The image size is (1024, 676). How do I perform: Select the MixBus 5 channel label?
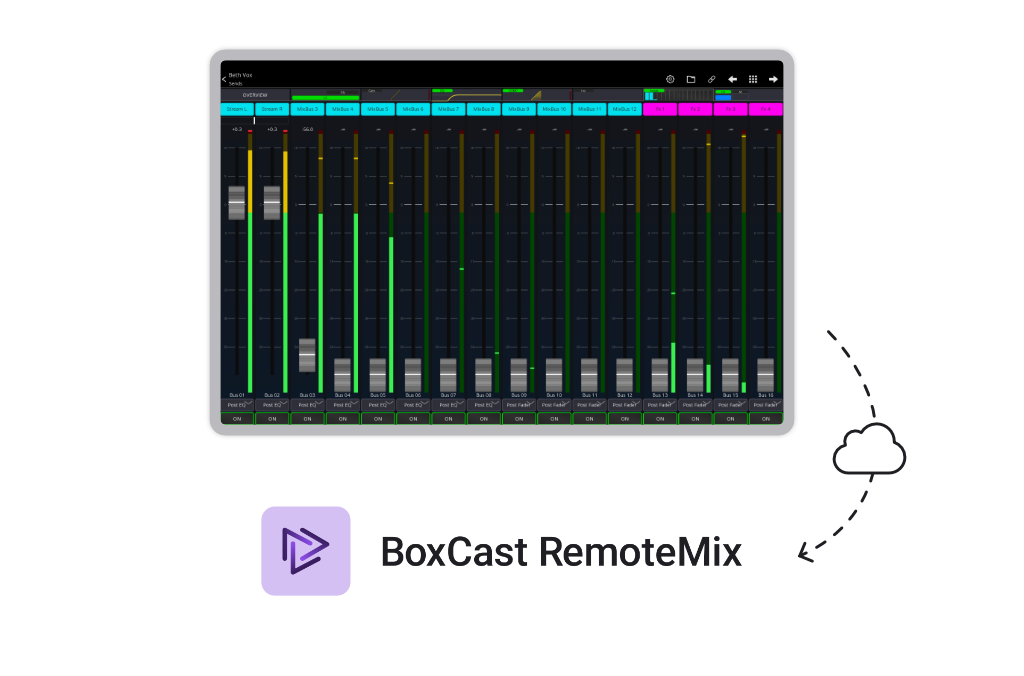pos(378,109)
